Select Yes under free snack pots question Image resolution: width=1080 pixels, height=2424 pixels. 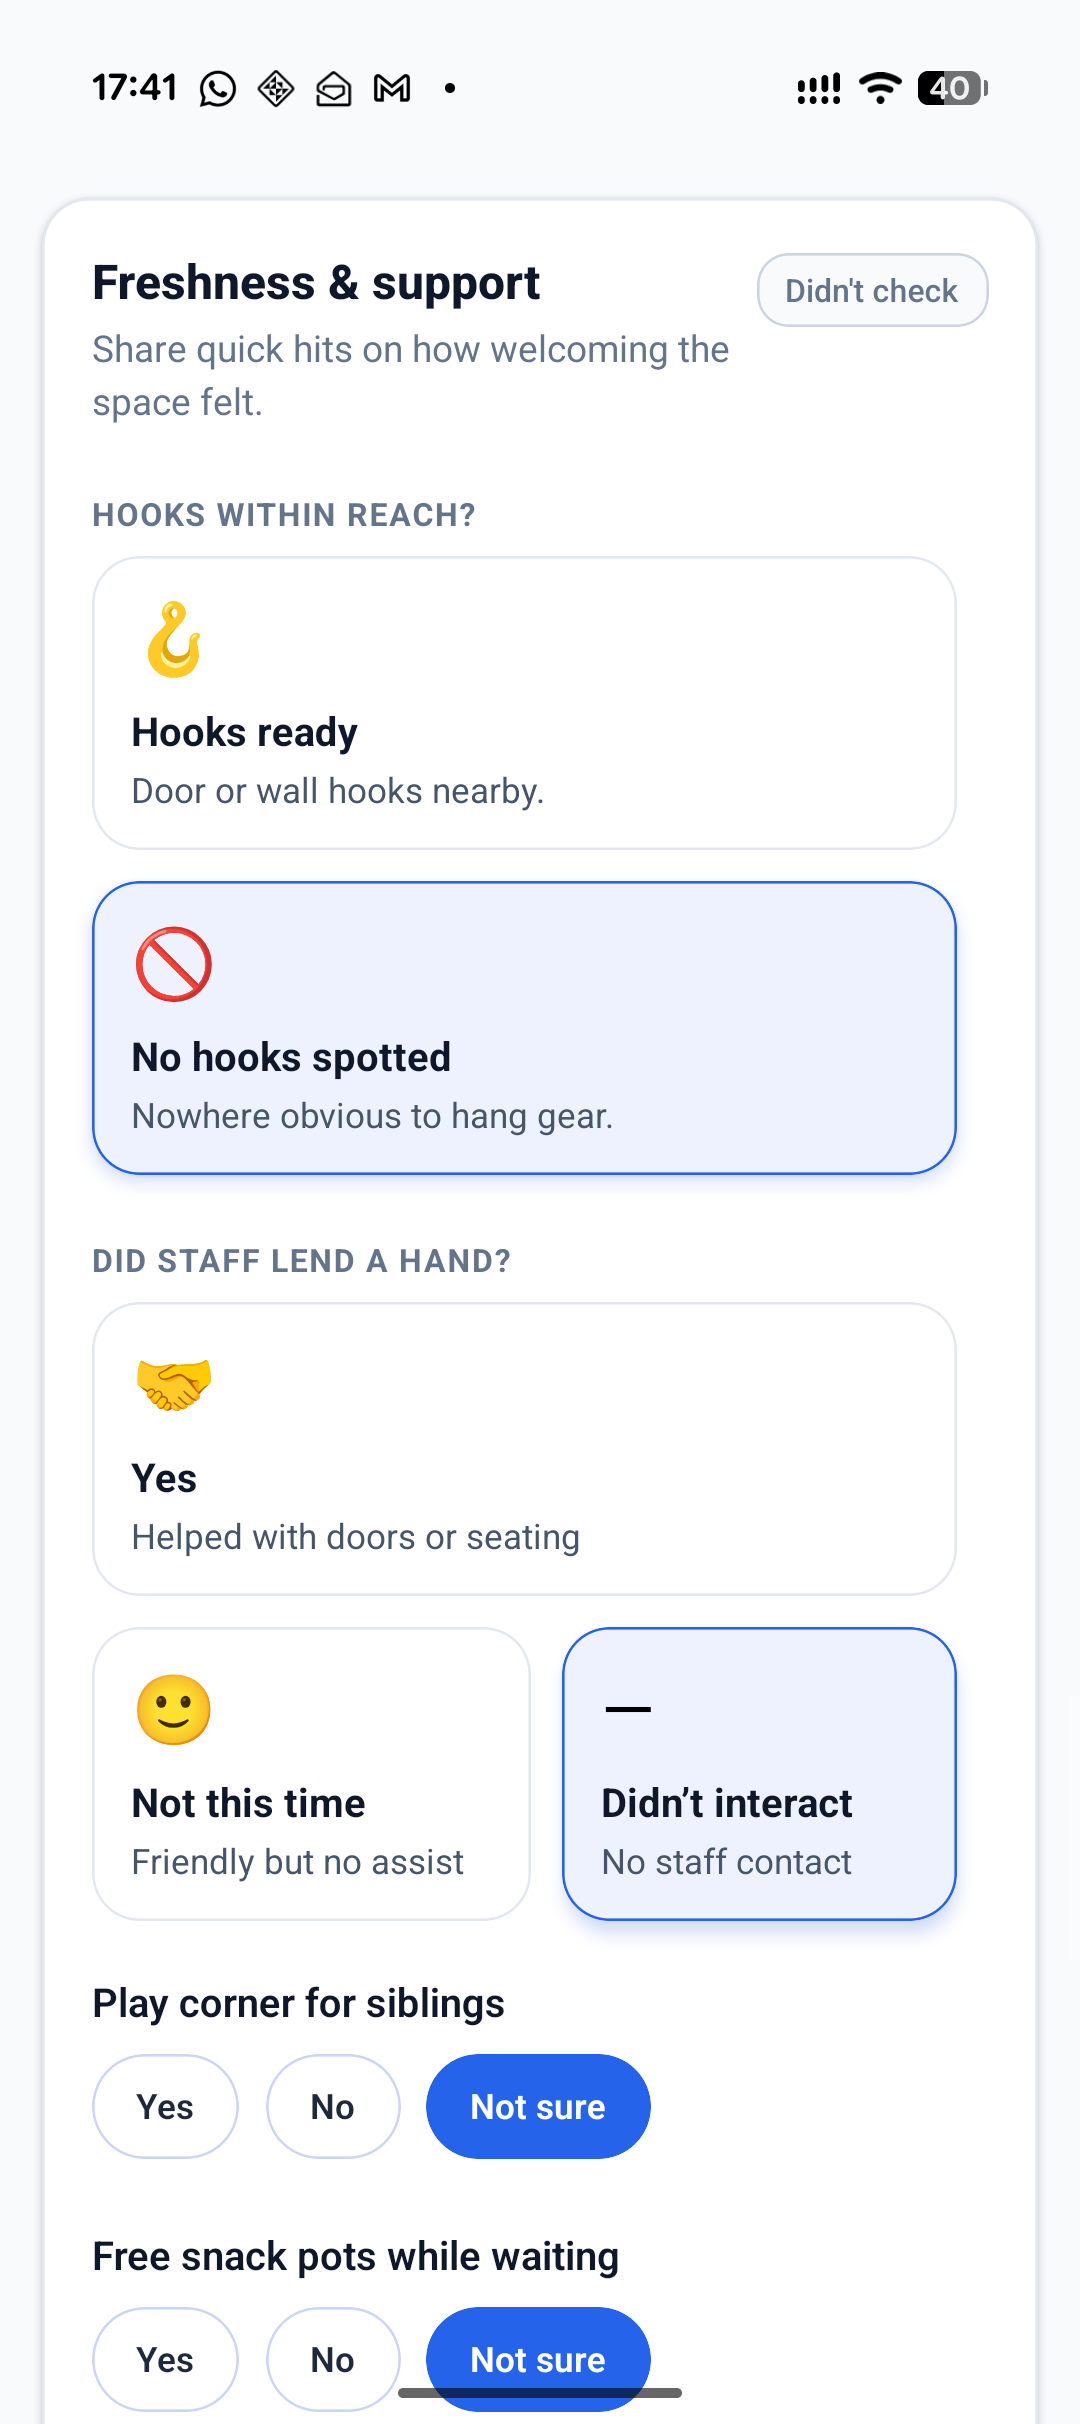point(165,2358)
